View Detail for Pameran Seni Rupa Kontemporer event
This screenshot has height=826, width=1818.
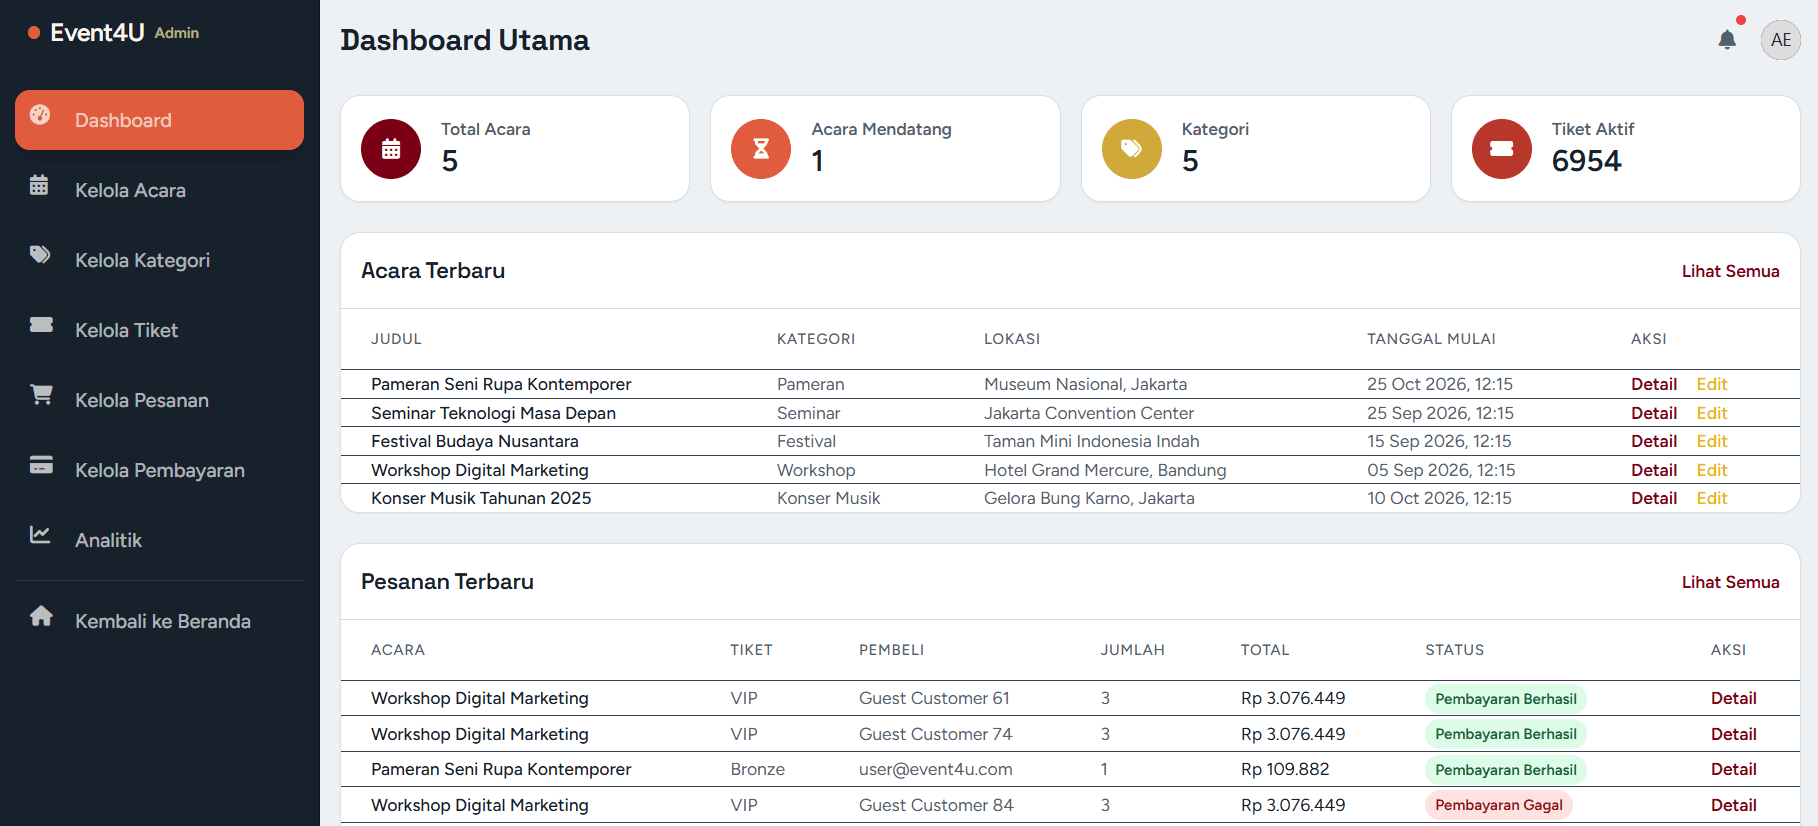coord(1654,384)
